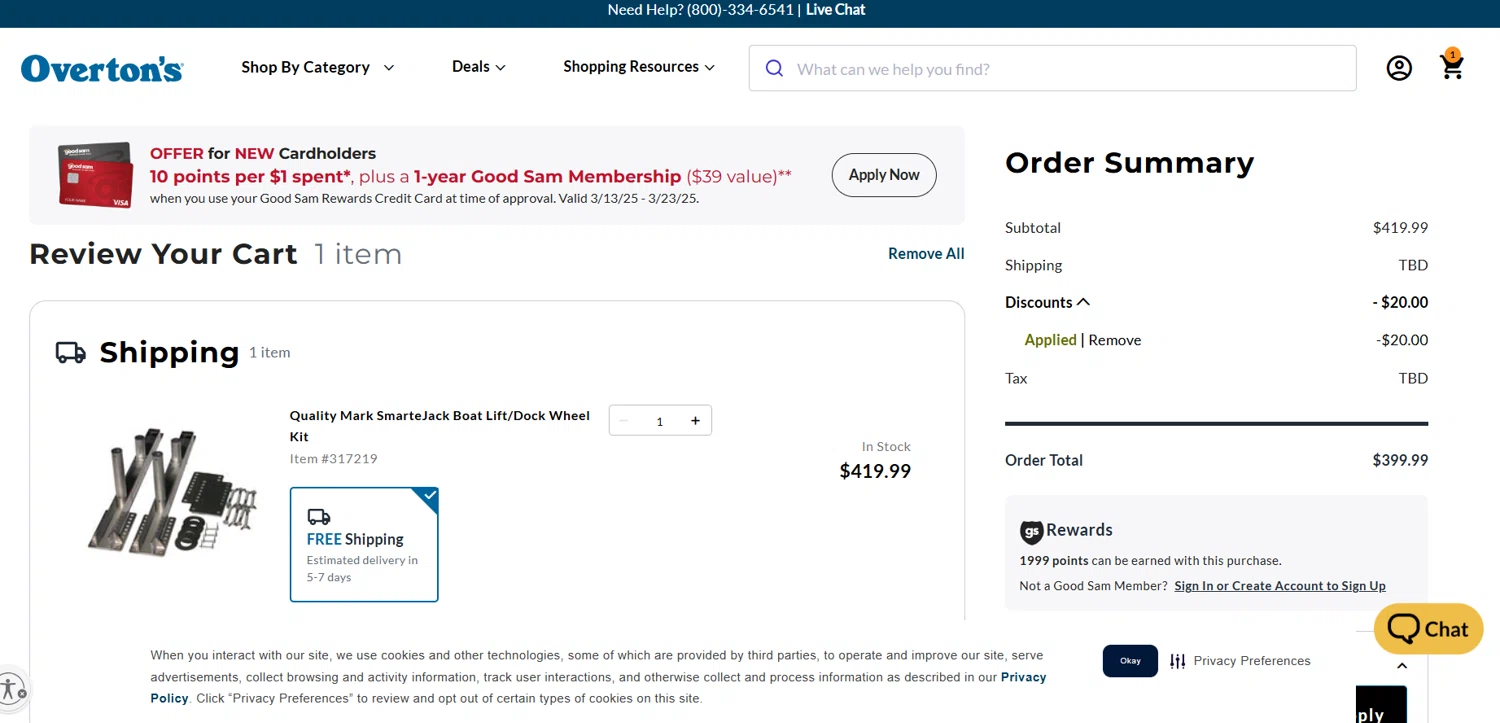This screenshot has height=723, width=1500.
Task: Click Remove All link
Action: point(926,254)
